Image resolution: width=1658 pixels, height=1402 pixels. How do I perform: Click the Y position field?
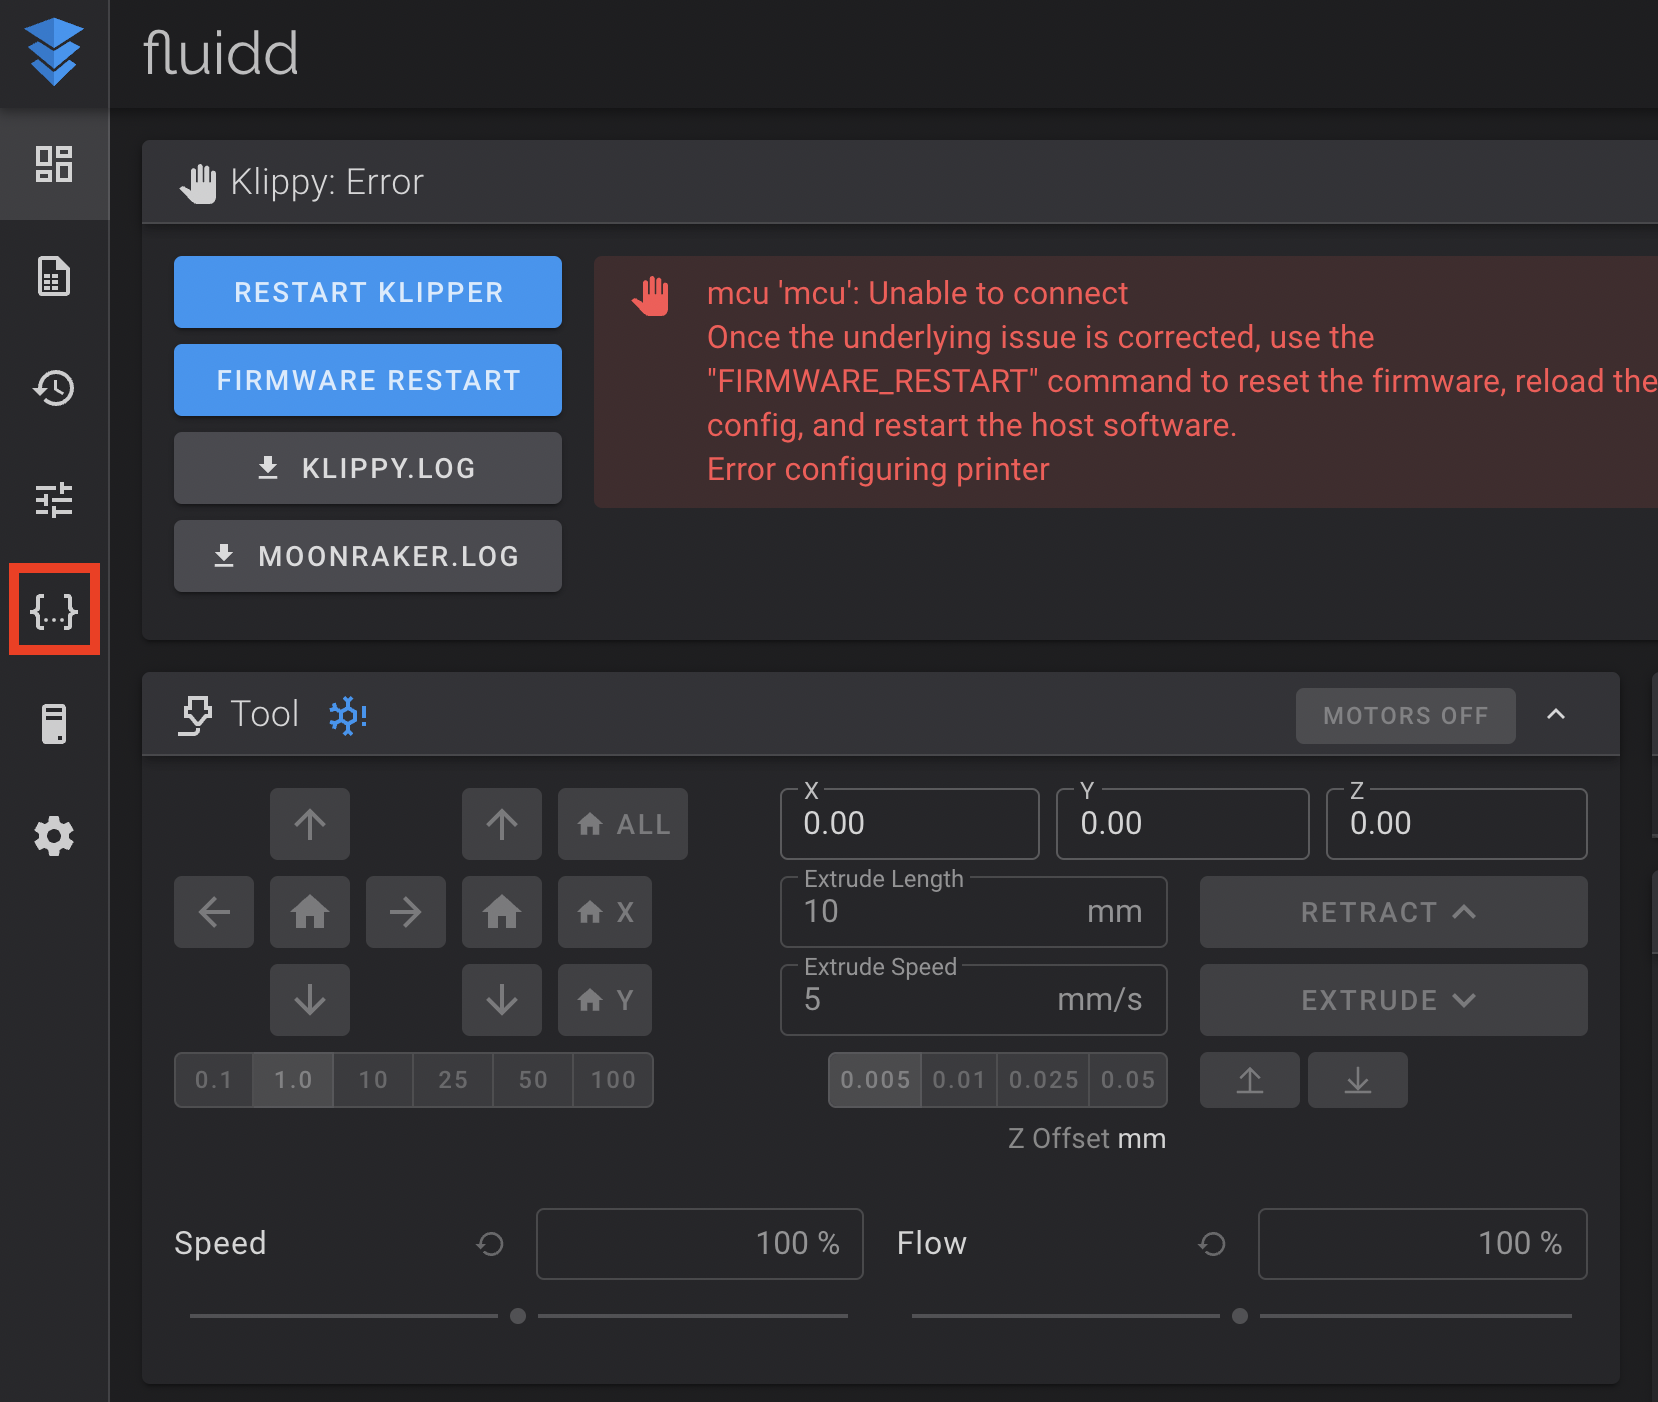1183,824
